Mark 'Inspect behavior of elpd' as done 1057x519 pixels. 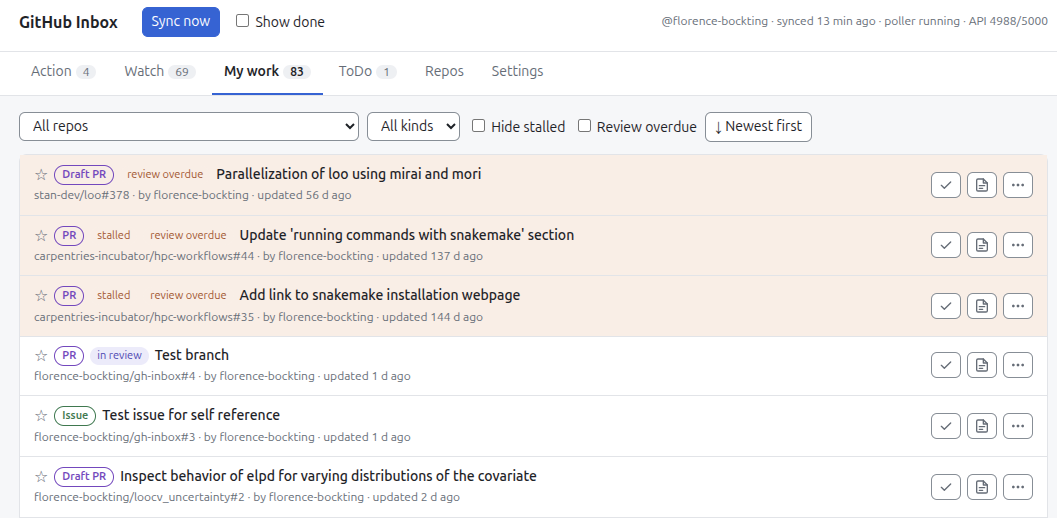[x=946, y=487]
